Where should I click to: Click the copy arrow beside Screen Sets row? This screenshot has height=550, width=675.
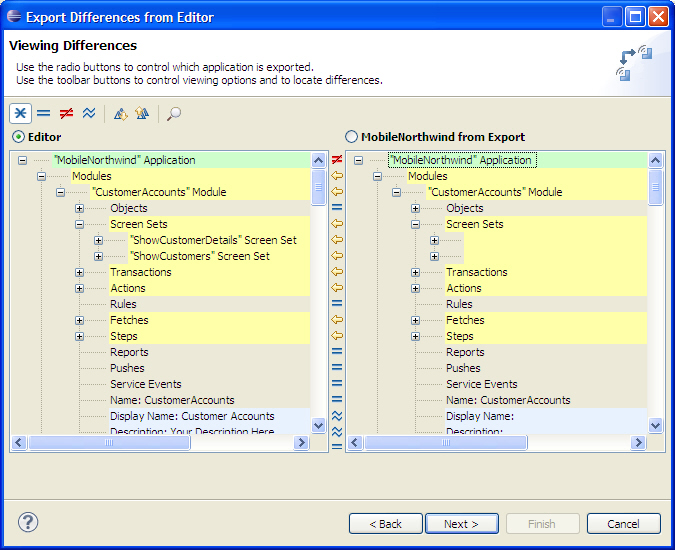pyautogui.click(x=337, y=224)
